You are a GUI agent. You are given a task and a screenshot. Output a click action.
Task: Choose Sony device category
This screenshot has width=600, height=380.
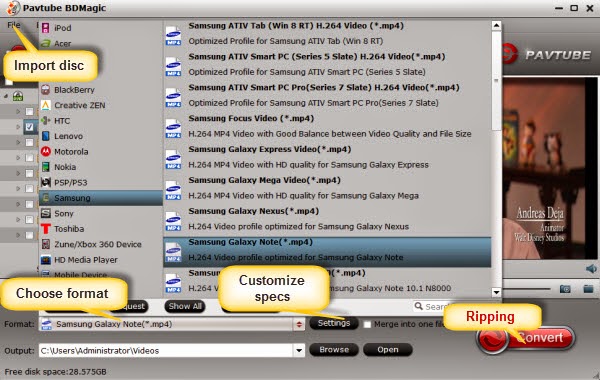point(101,214)
